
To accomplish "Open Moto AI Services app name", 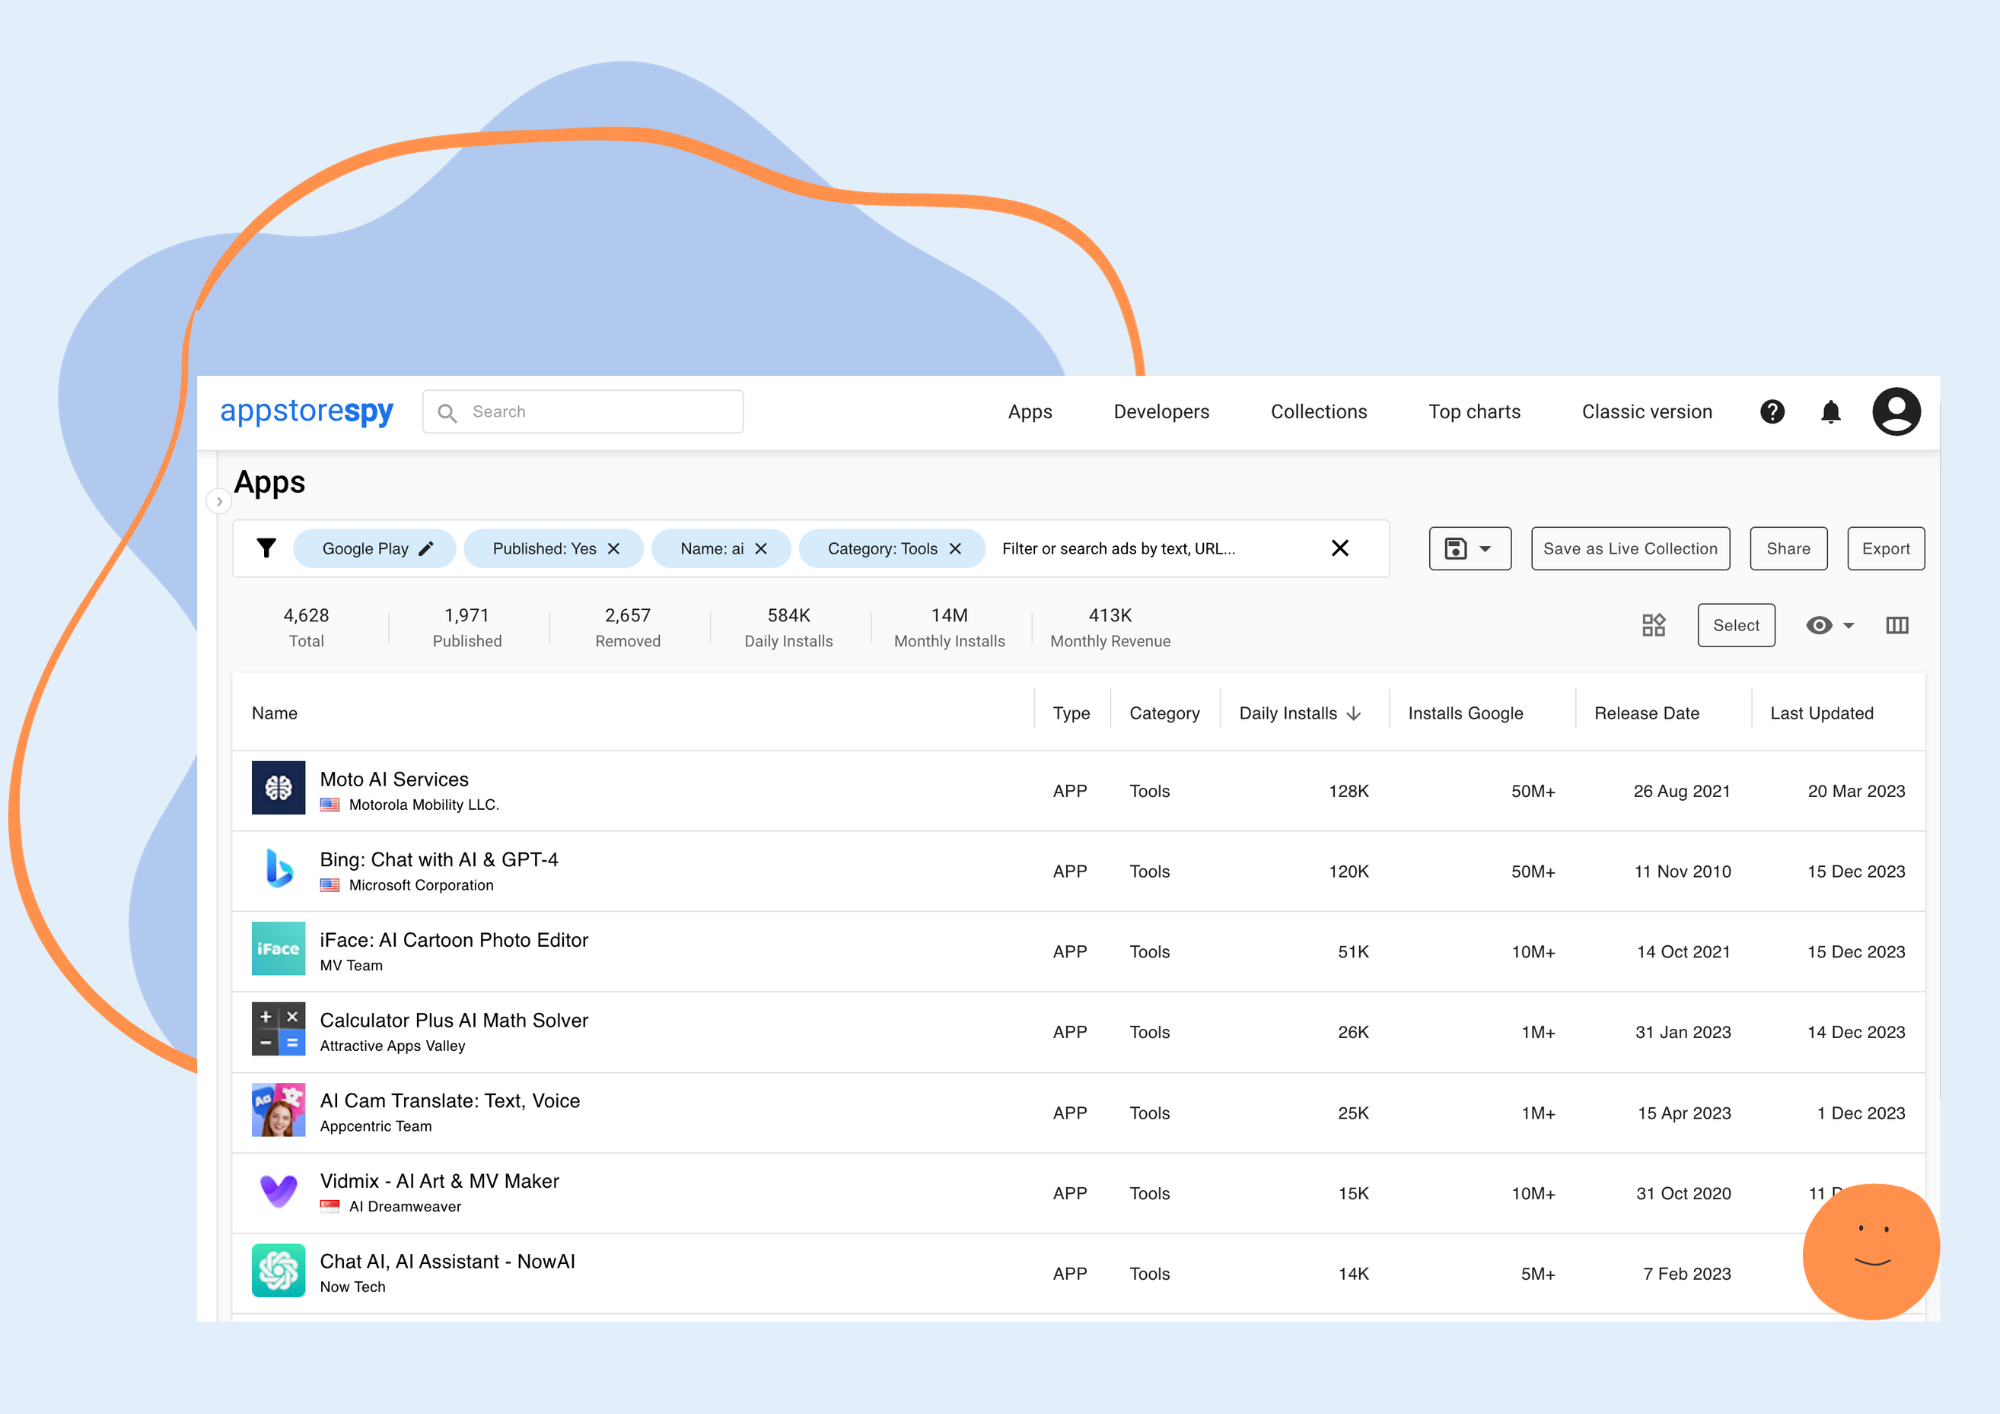I will click(x=394, y=779).
